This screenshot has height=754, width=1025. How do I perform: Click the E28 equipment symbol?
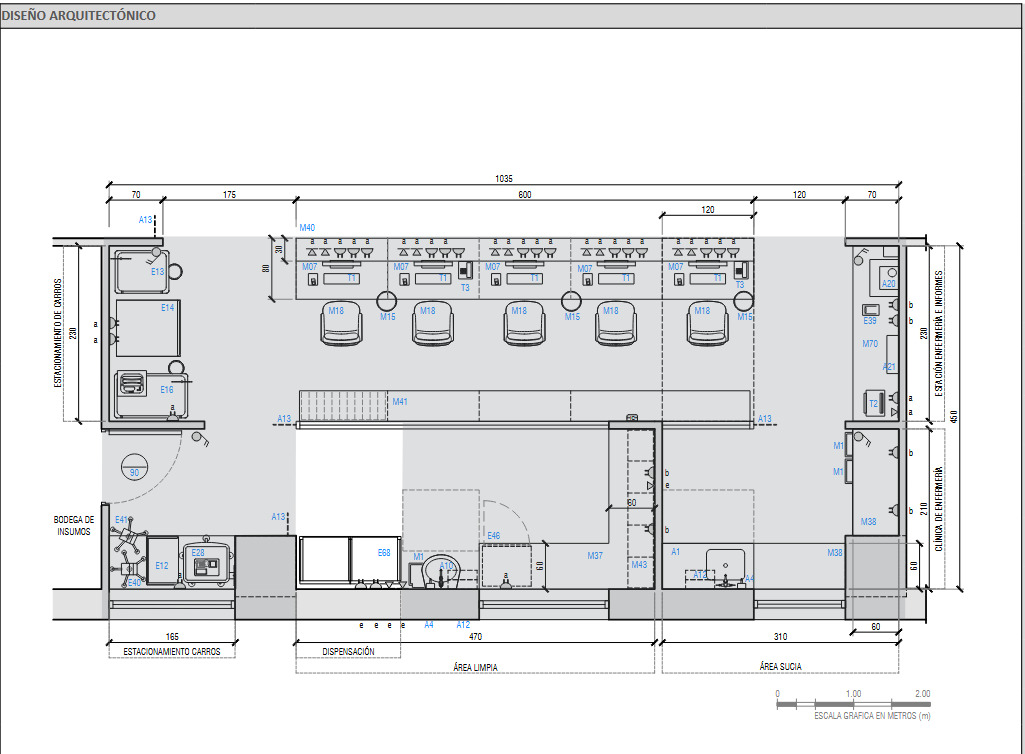[x=207, y=564]
